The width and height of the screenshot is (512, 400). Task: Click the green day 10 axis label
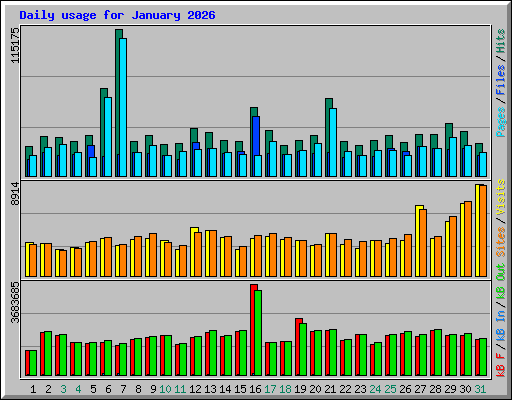coord(165,389)
